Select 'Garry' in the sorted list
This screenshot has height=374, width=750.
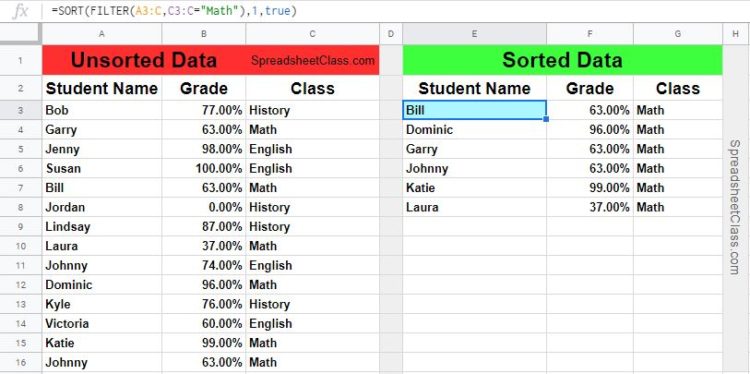click(474, 149)
